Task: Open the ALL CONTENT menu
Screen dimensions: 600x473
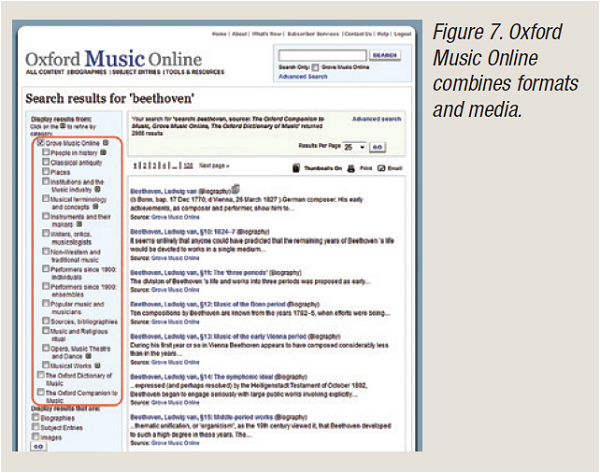Action: [45, 72]
